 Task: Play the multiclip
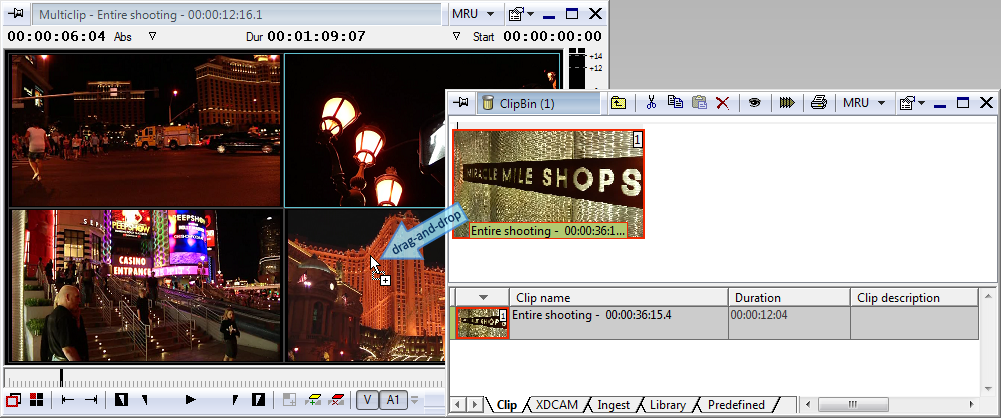click(190, 400)
